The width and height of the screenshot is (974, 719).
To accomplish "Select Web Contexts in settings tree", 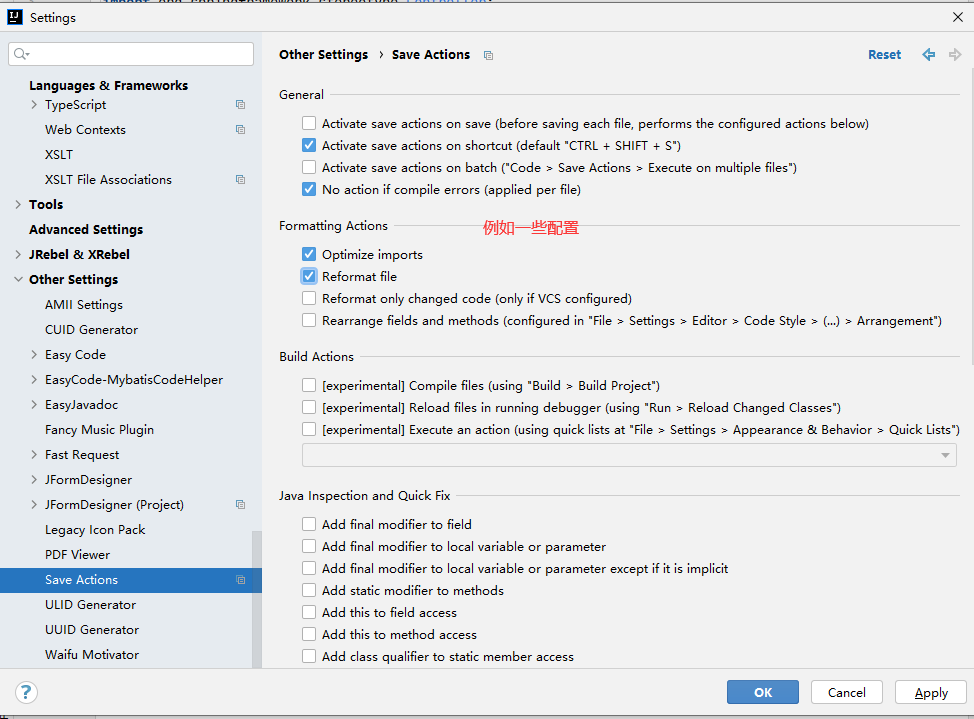I will [85, 129].
